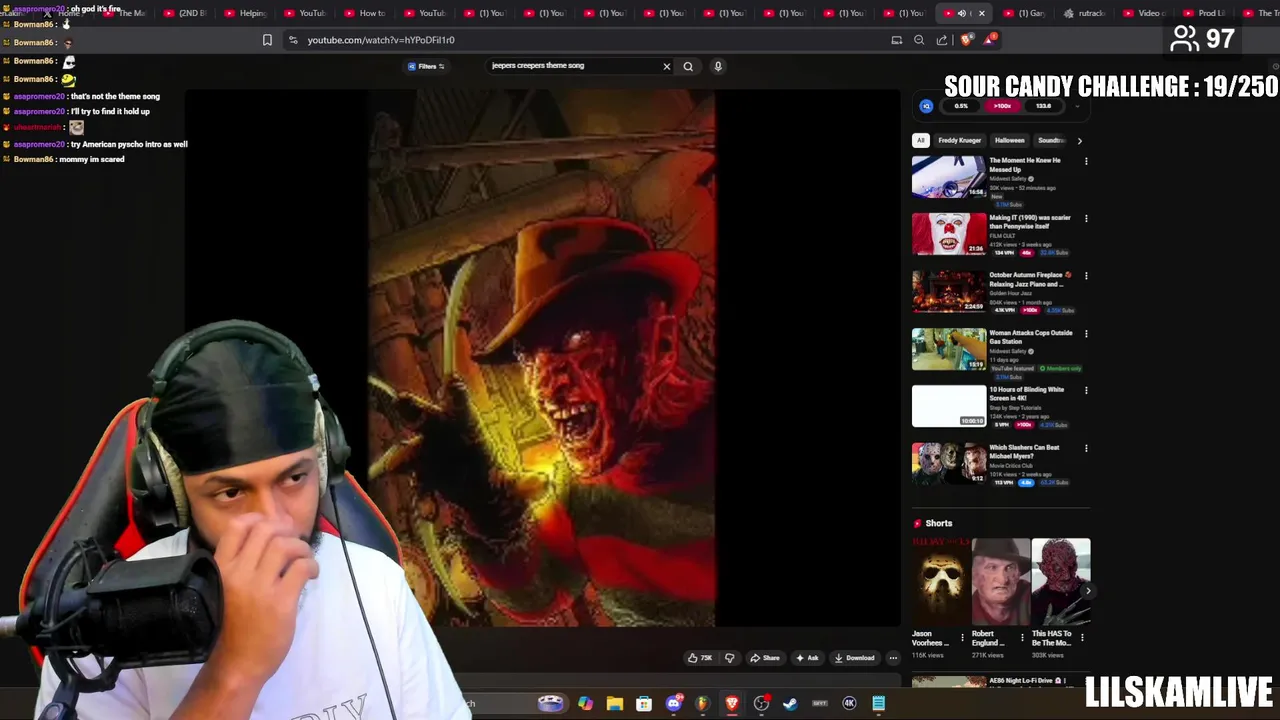The image size is (1280, 720).
Task: Open more actions ellipsis under the video
Action: click(x=893, y=658)
